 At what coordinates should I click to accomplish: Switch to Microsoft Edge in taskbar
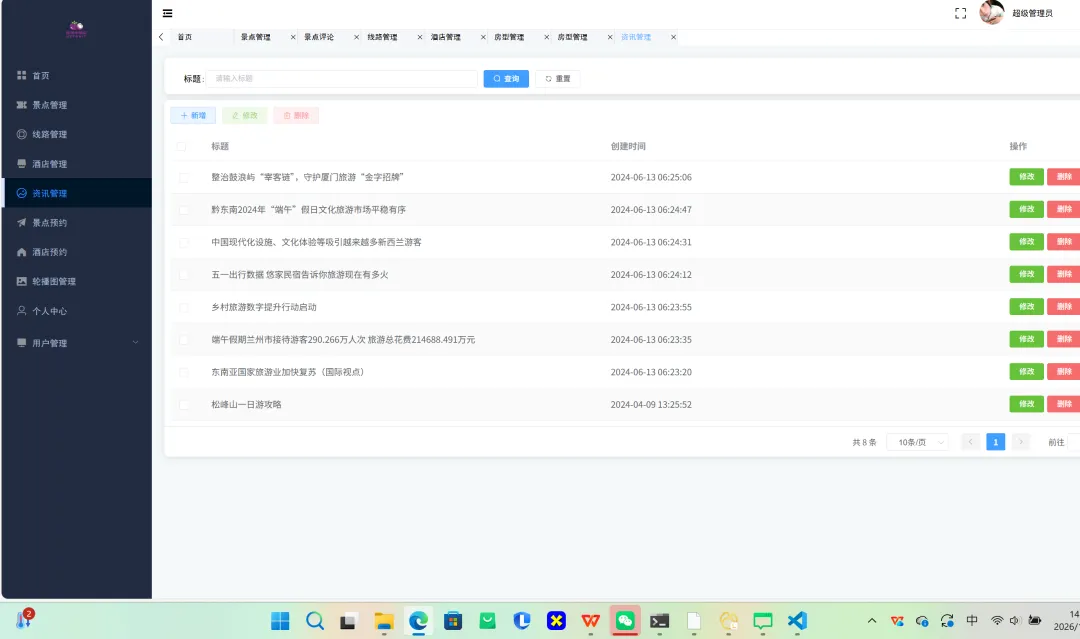pyautogui.click(x=418, y=621)
